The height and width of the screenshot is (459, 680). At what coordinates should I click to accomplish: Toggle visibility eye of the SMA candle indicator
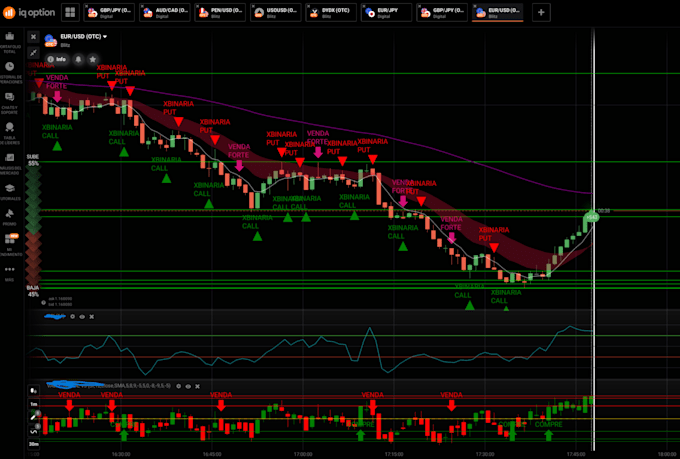tap(188, 386)
